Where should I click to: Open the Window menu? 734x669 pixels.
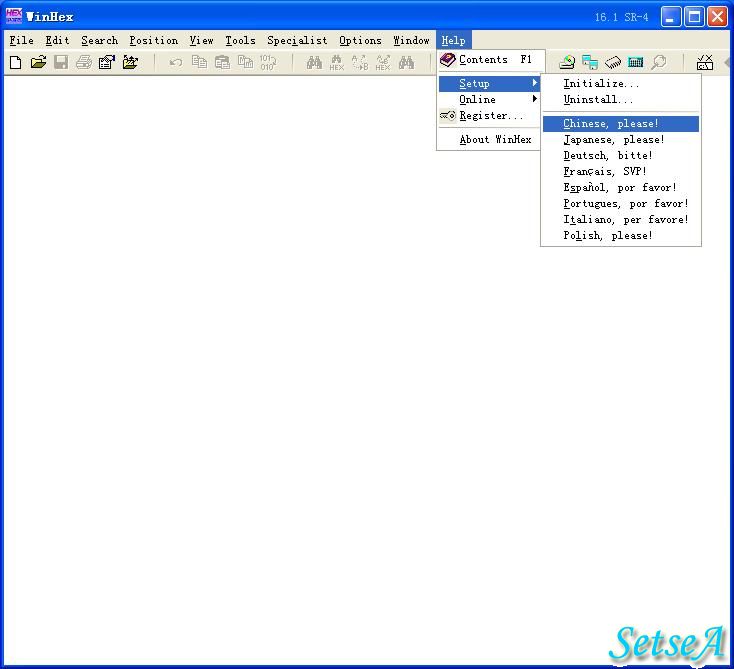click(411, 41)
